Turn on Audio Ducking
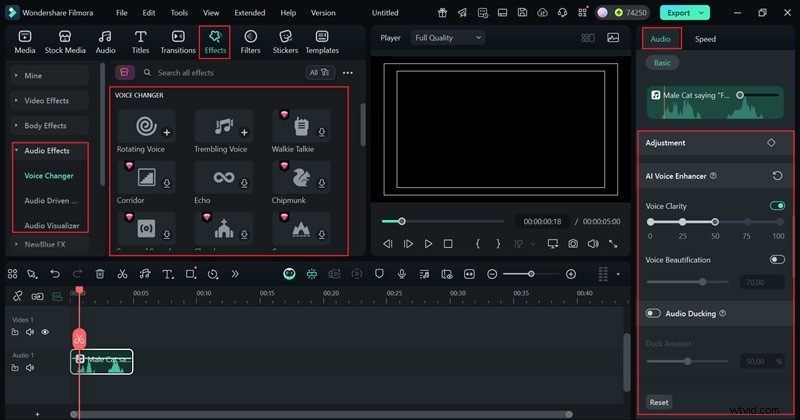 pos(653,313)
